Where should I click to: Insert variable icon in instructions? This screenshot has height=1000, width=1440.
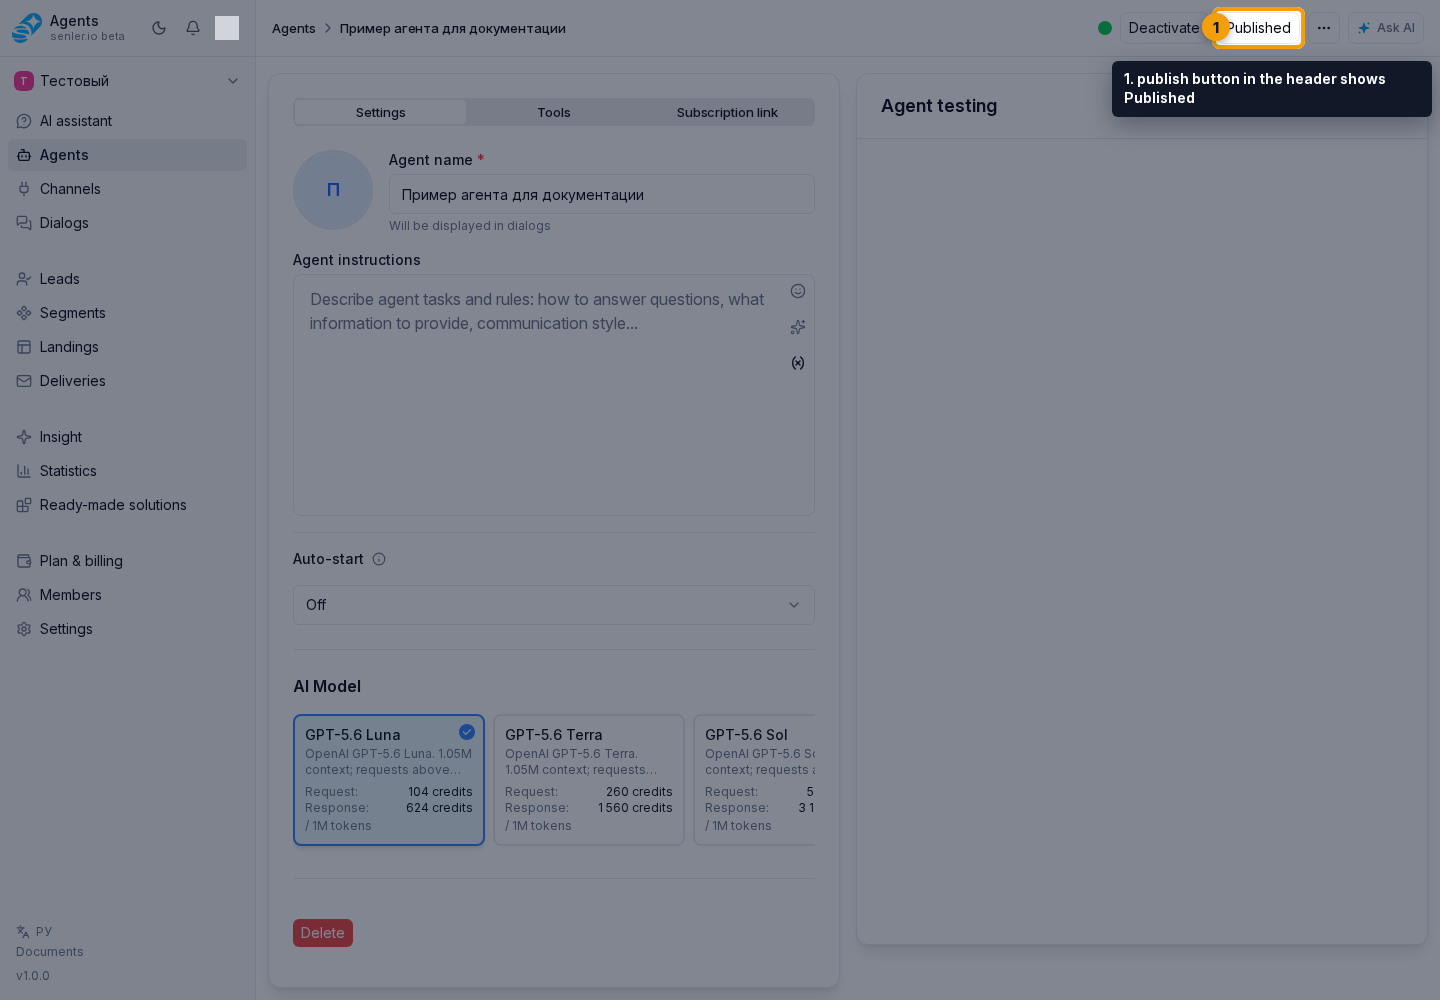coord(798,363)
